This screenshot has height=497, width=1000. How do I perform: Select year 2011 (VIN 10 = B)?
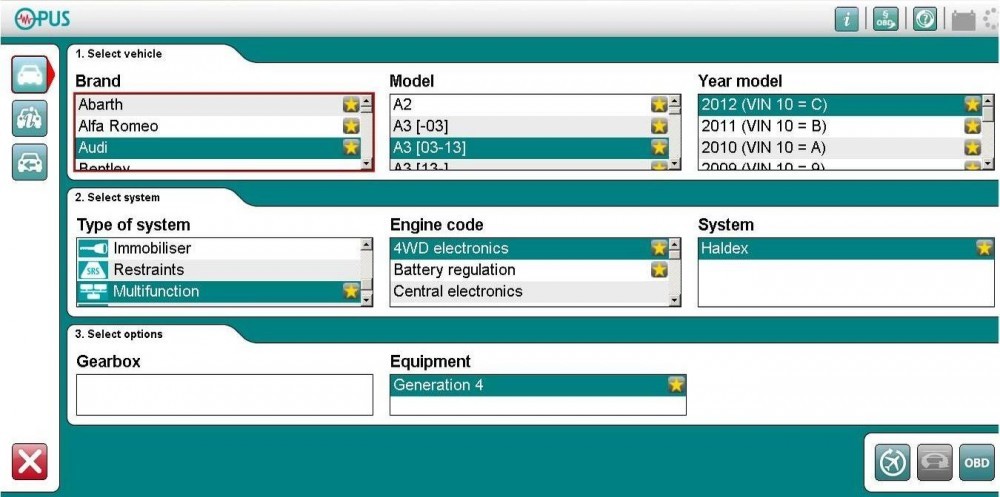840,126
